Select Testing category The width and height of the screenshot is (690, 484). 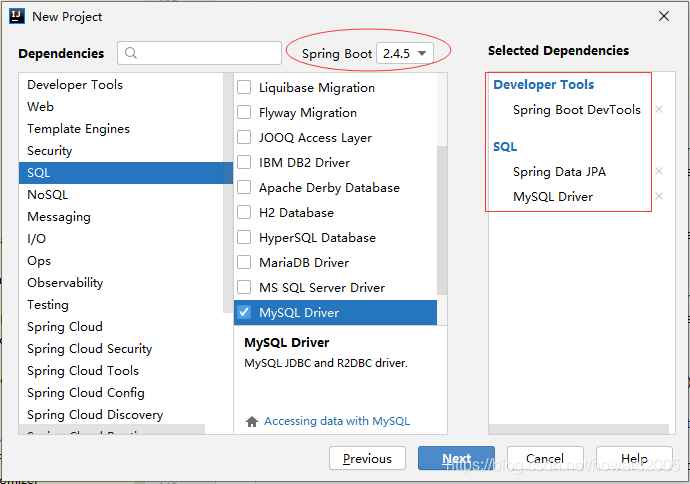click(121, 304)
